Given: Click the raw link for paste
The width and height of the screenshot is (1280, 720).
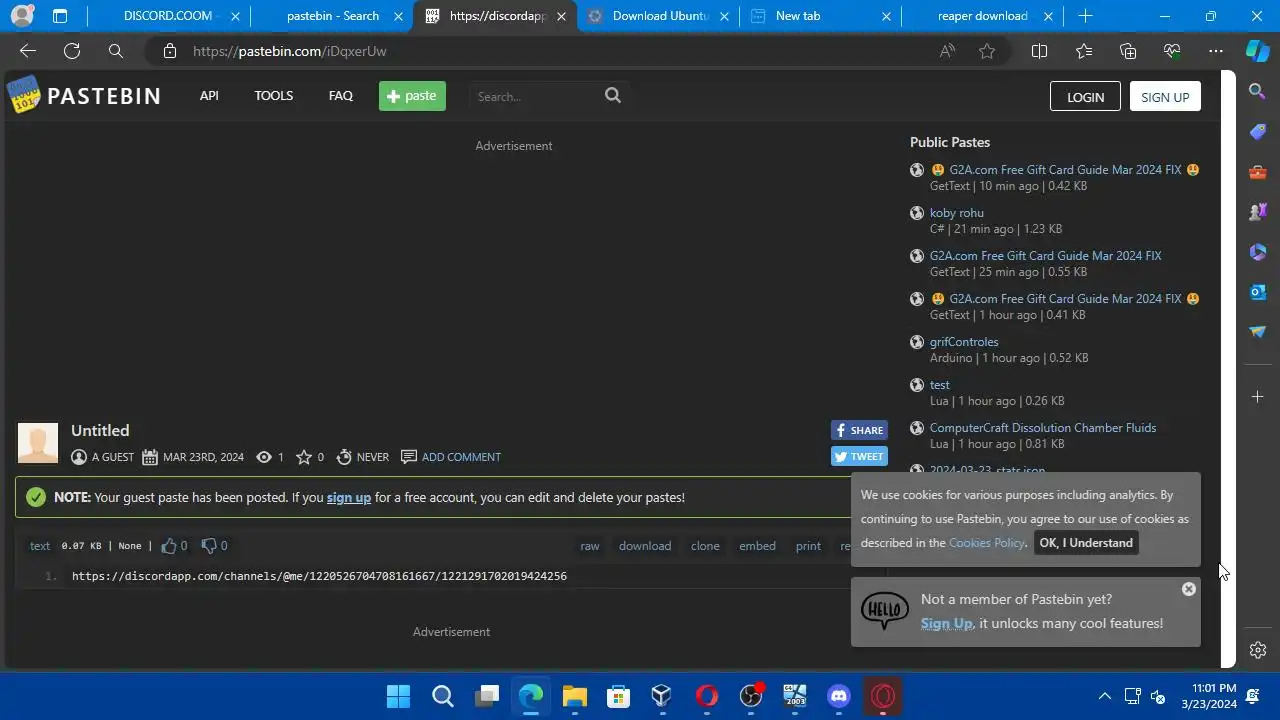Looking at the screenshot, I should tap(590, 546).
